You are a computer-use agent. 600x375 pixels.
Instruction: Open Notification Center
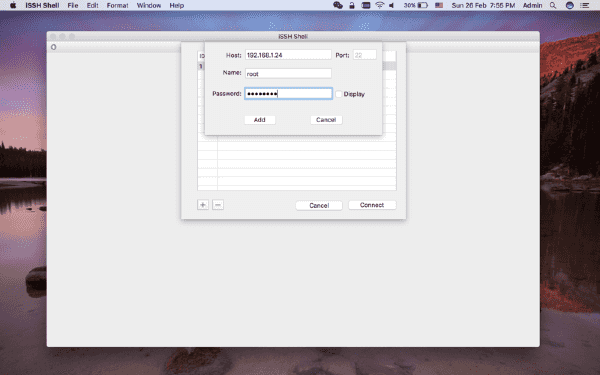(x=585, y=5)
